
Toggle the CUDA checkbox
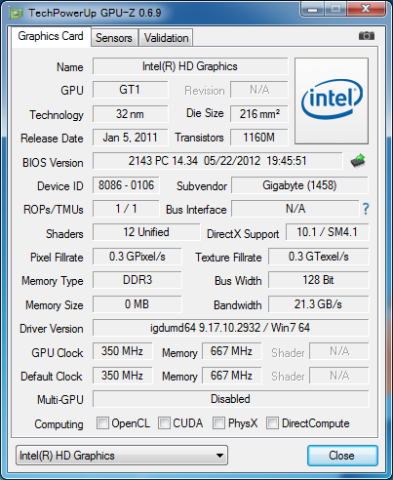pos(164,423)
